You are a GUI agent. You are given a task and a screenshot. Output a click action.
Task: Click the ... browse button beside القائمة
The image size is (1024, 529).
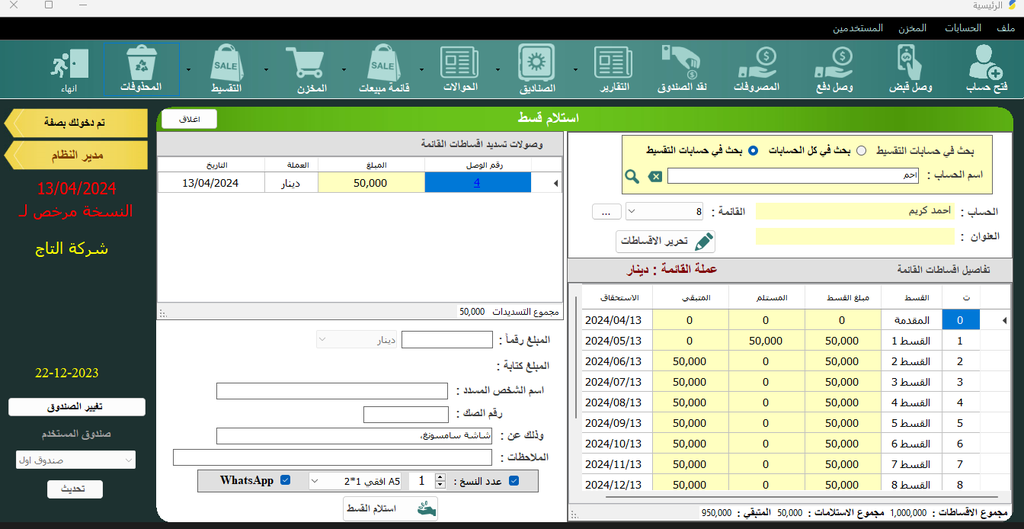tap(606, 212)
